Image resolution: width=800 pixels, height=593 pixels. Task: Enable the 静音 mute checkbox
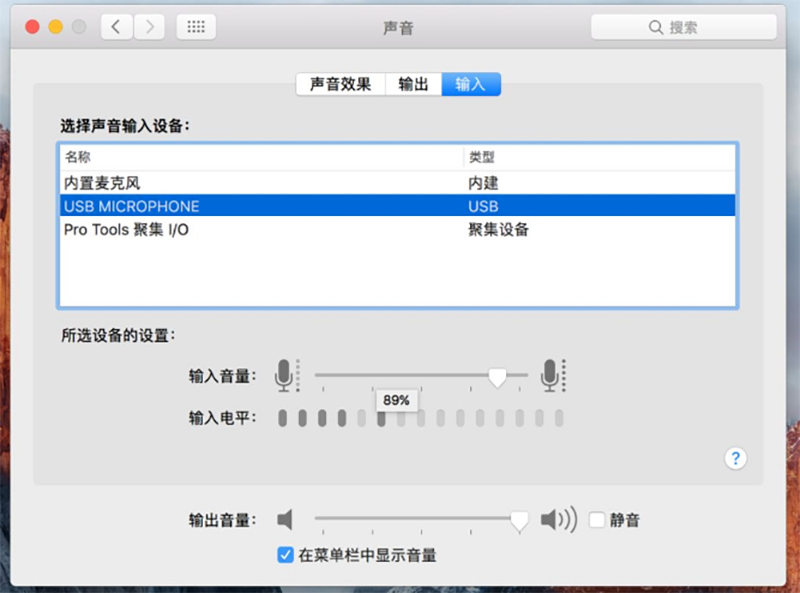coord(597,520)
